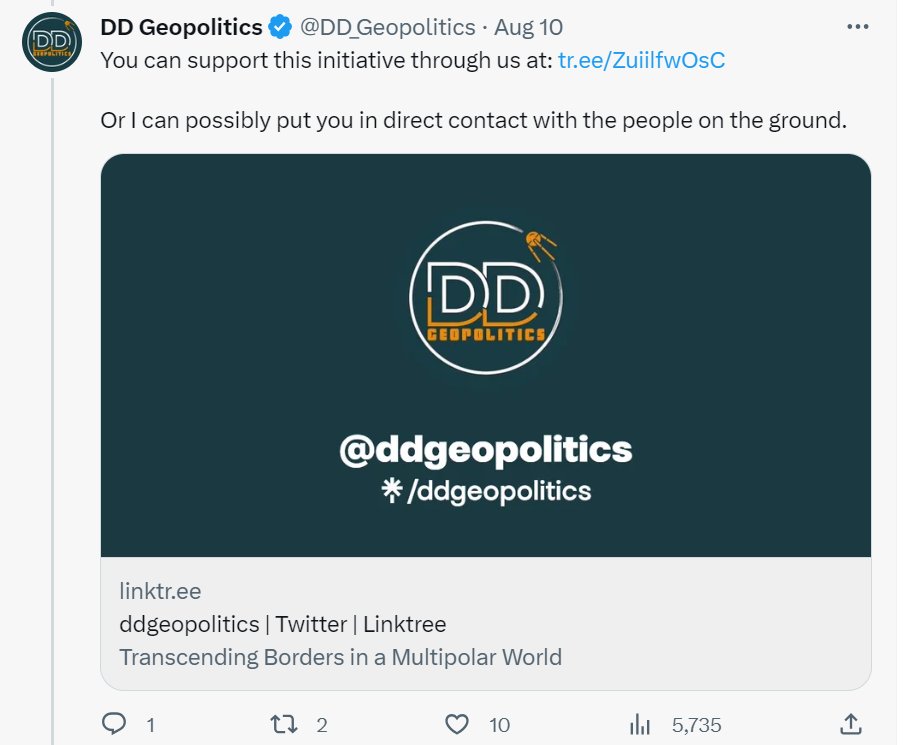
Task: Click the like count of 10
Action: [499, 725]
